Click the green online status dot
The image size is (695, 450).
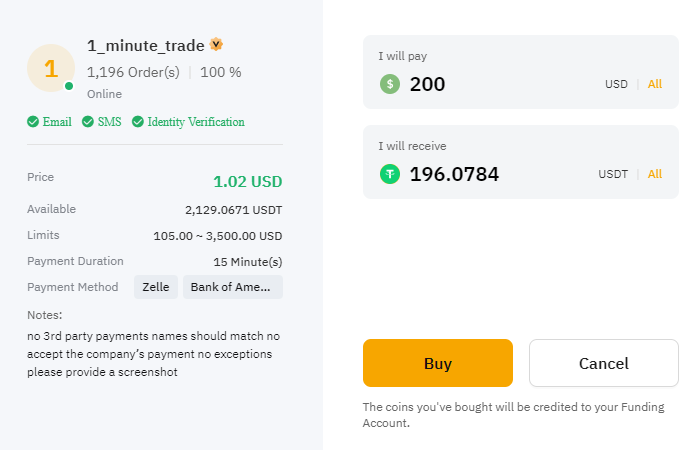click(69, 86)
